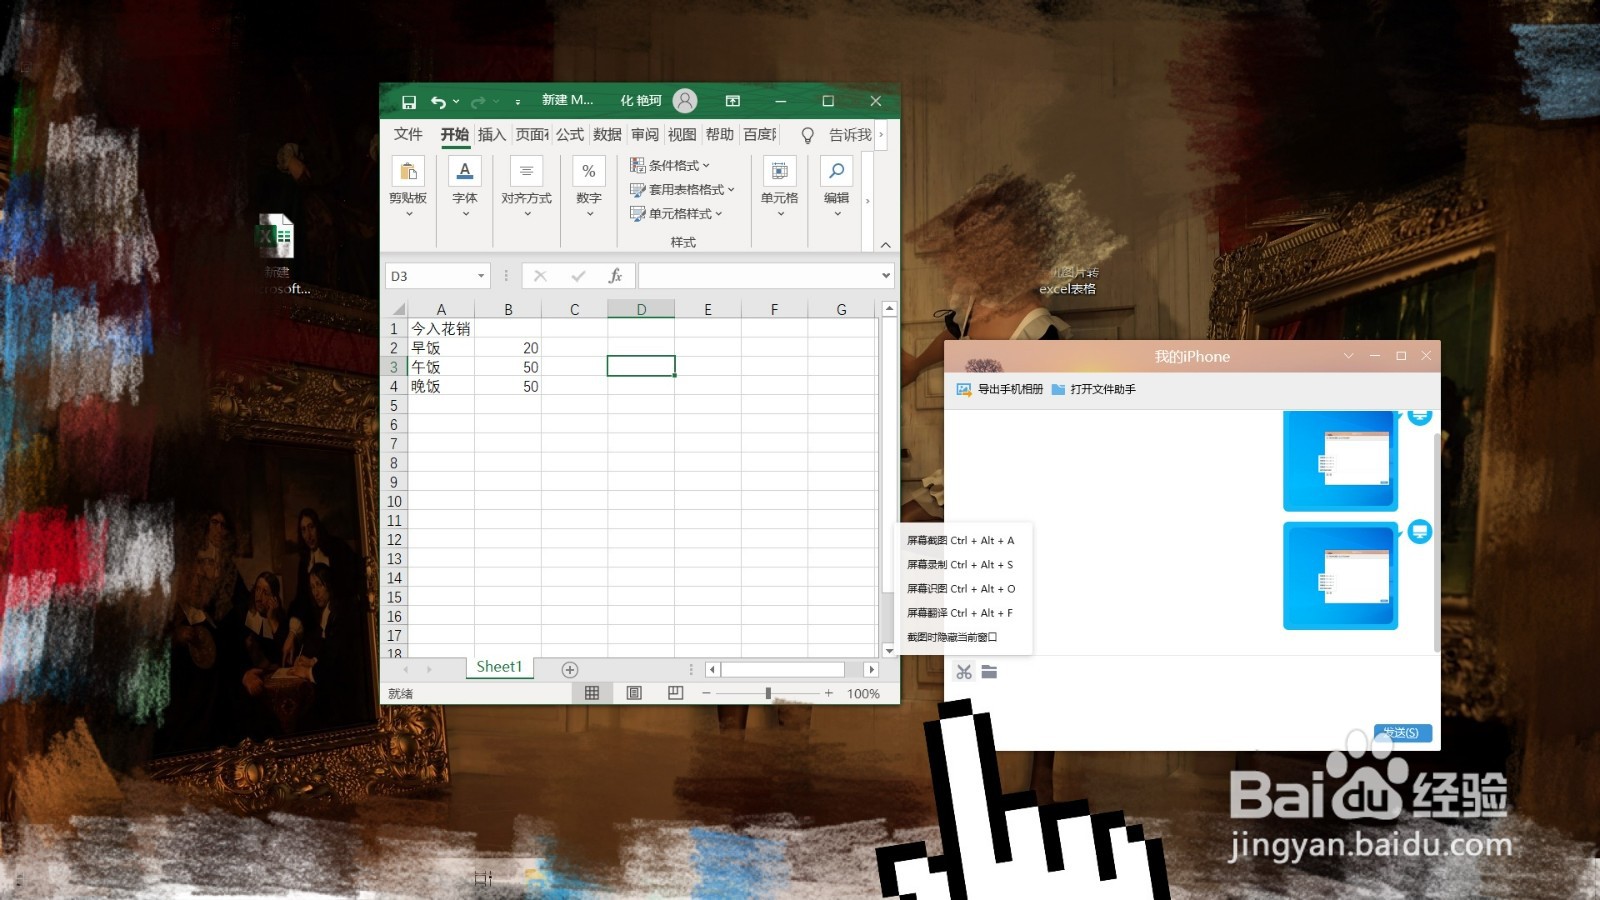Click the folder send-file icon in iPhone window
The image size is (1600, 900).
tap(989, 672)
